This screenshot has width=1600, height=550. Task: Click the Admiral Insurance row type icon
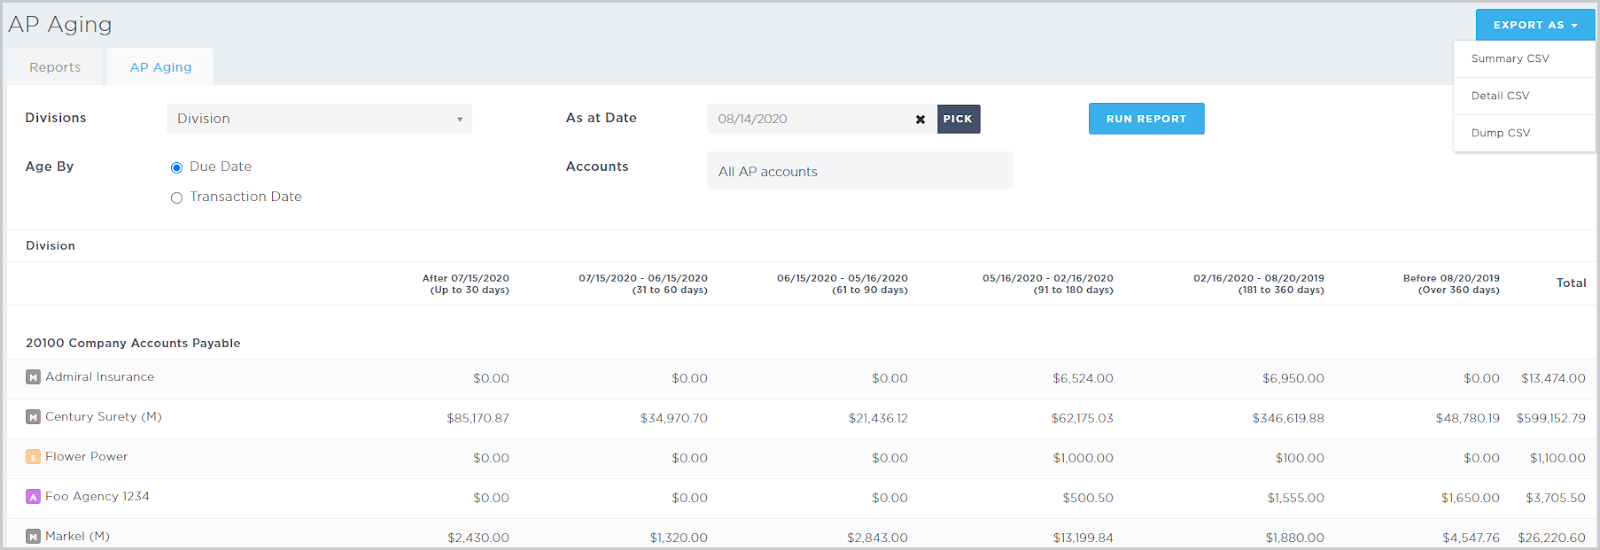(33, 377)
